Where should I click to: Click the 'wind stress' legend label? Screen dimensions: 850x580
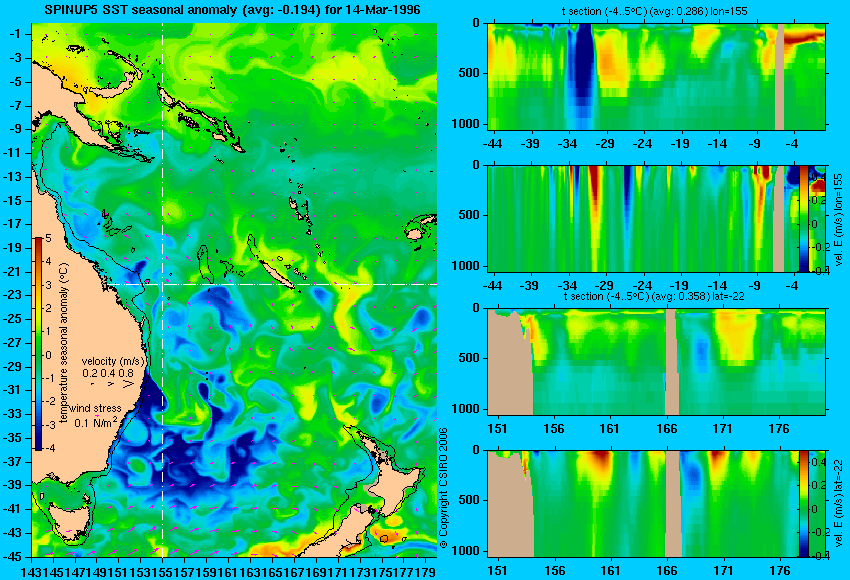96,408
